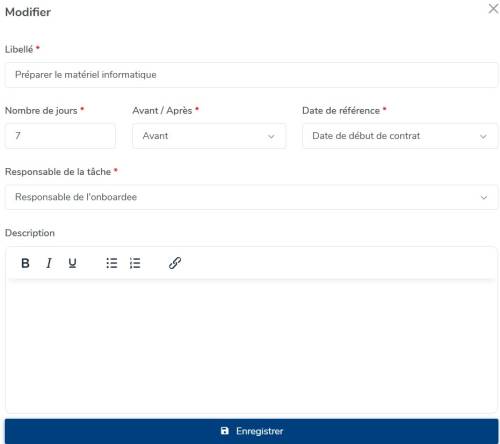Insert a bulleted list in description
Viewport: 500px width, 444px height.
coord(112,263)
